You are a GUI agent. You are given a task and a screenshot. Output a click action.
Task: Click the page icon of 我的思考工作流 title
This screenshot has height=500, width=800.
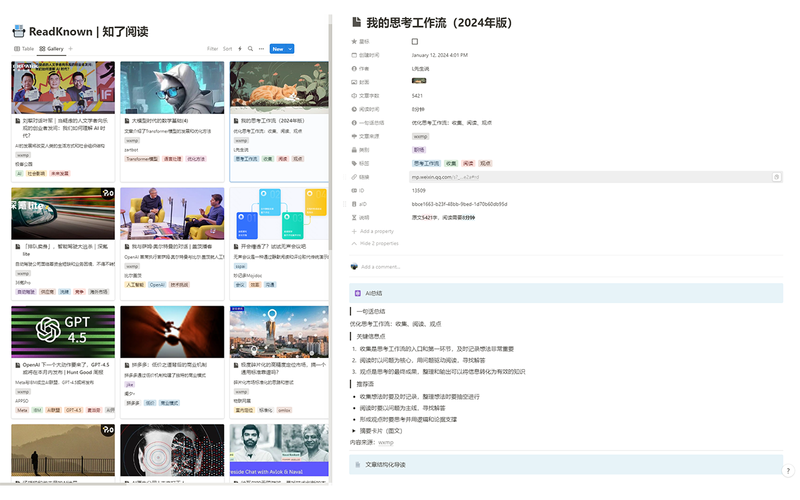(357, 22)
